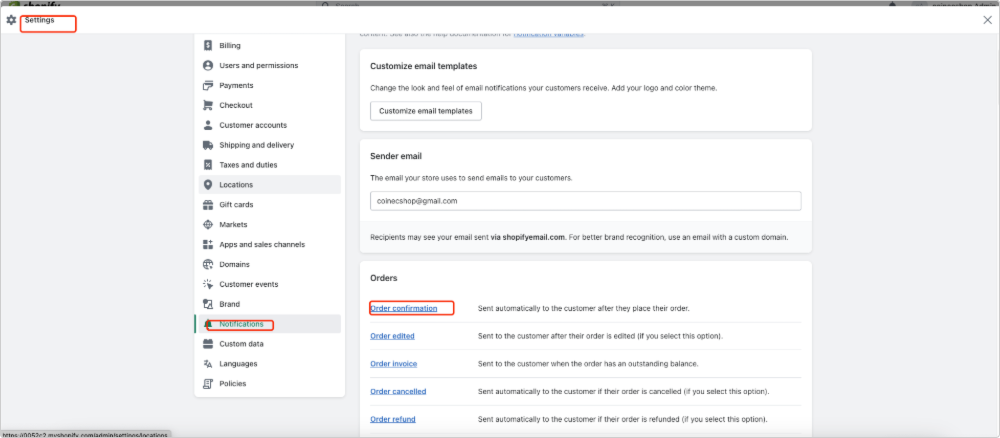Click the Settings gear icon
Screen dimensions: 1000x438
pyautogui.click(x=12, y=20)
